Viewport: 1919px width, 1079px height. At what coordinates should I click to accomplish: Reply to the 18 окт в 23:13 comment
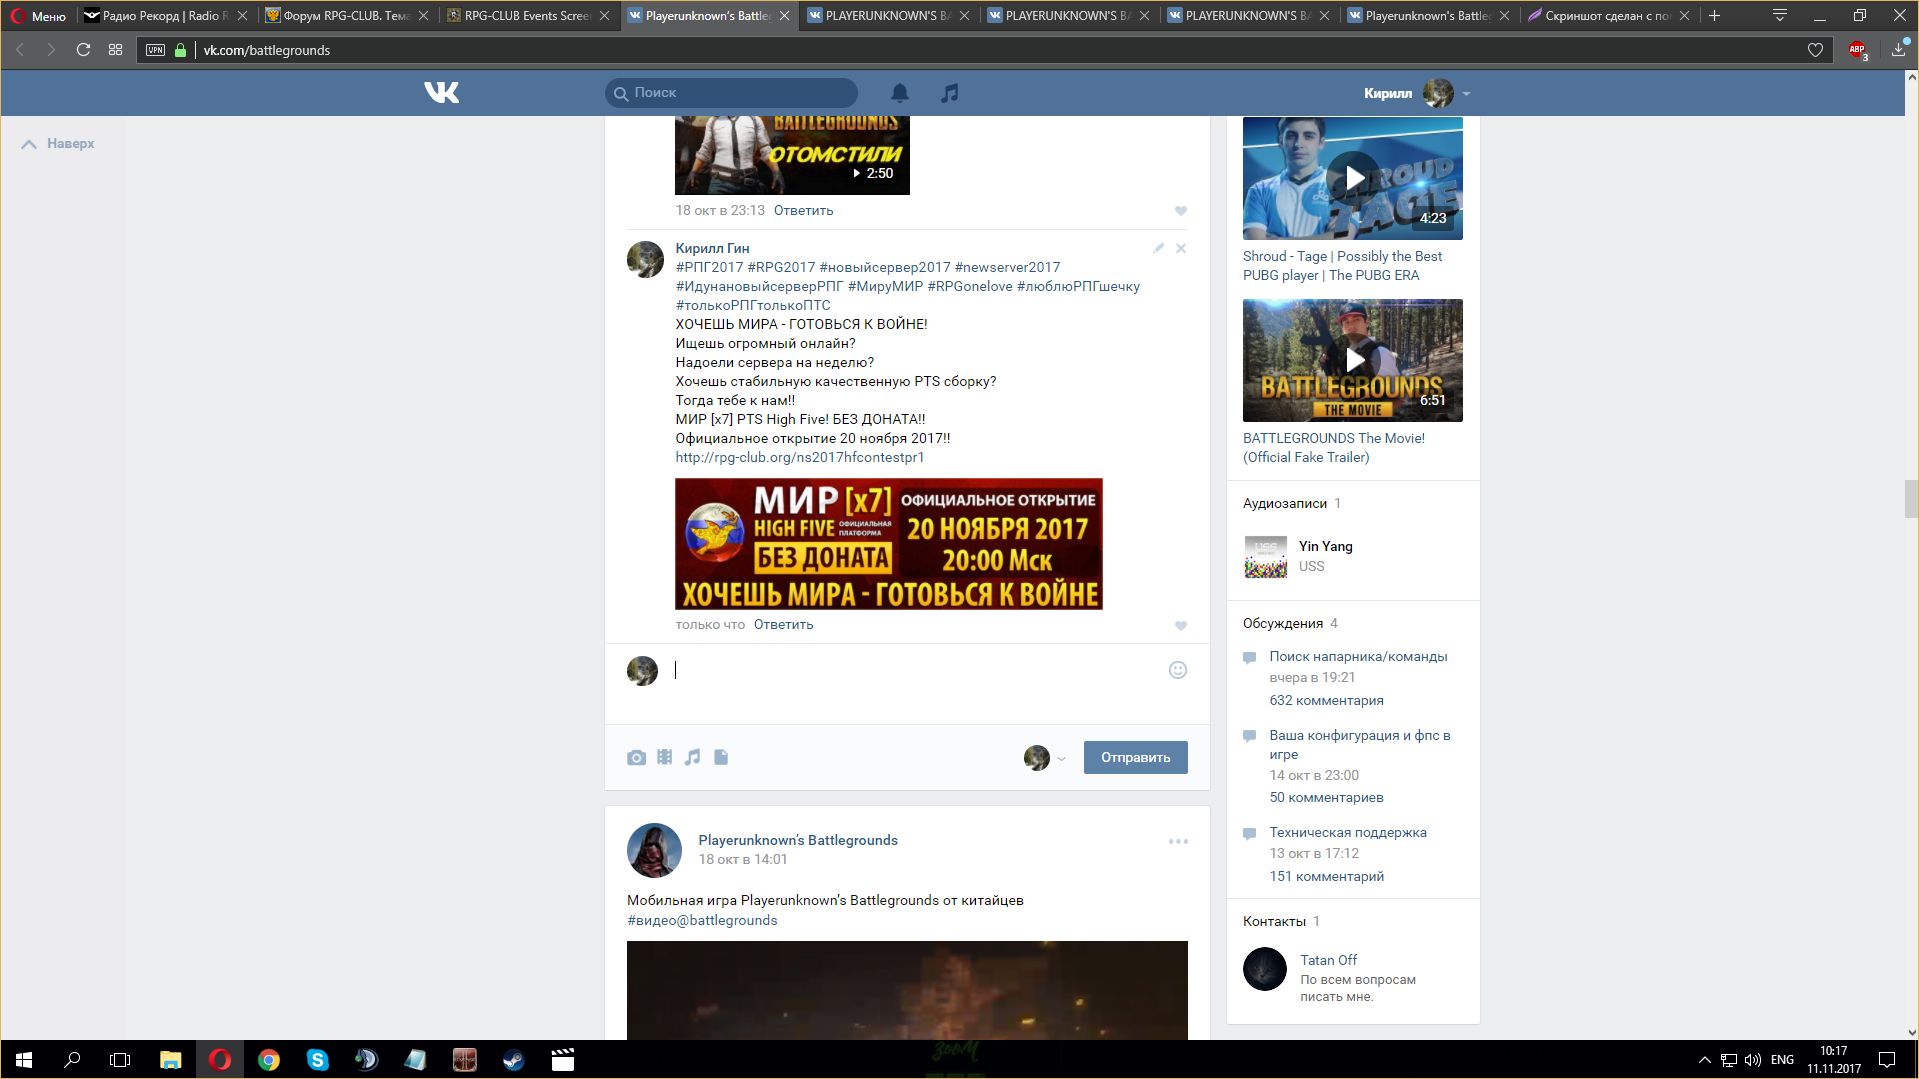tap(803, 210)
